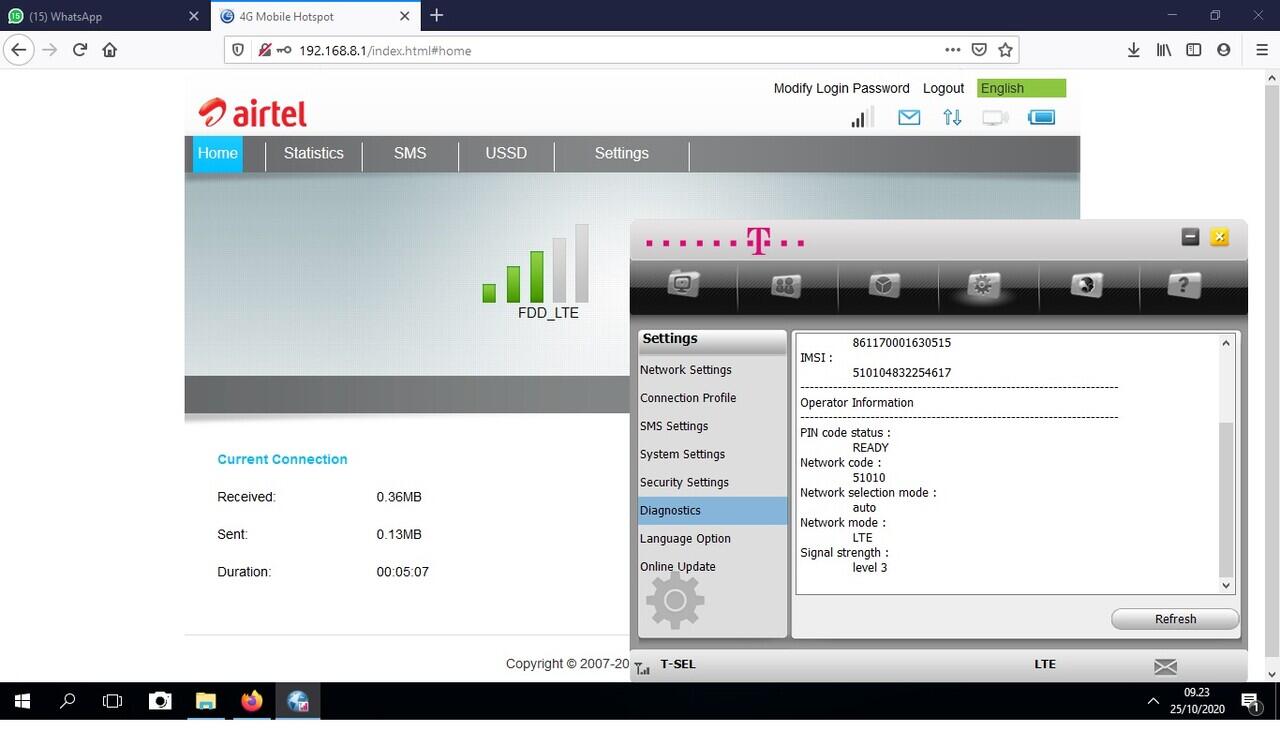Click the Pocket save icon
Screen dimensions: 1280x731
980,50
